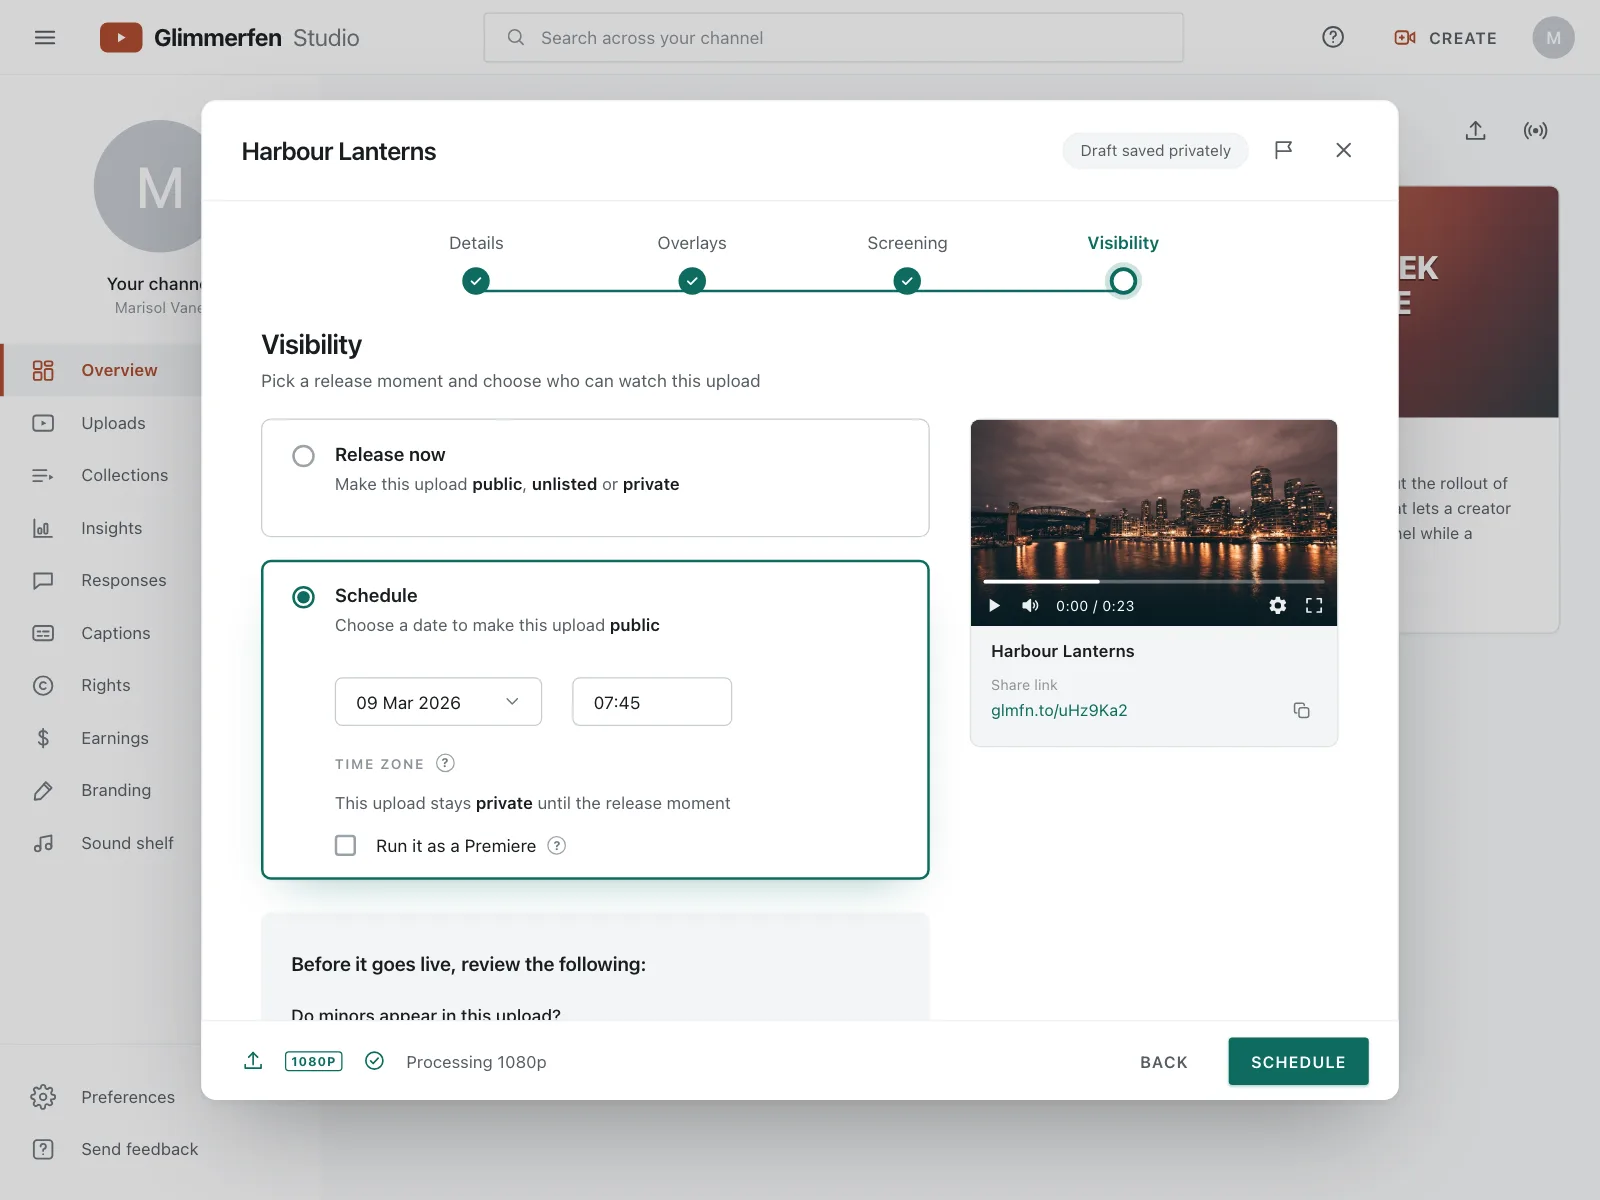Open the hamburger main menu
Screen dimensions: 1600x1200
coord(45,38)
